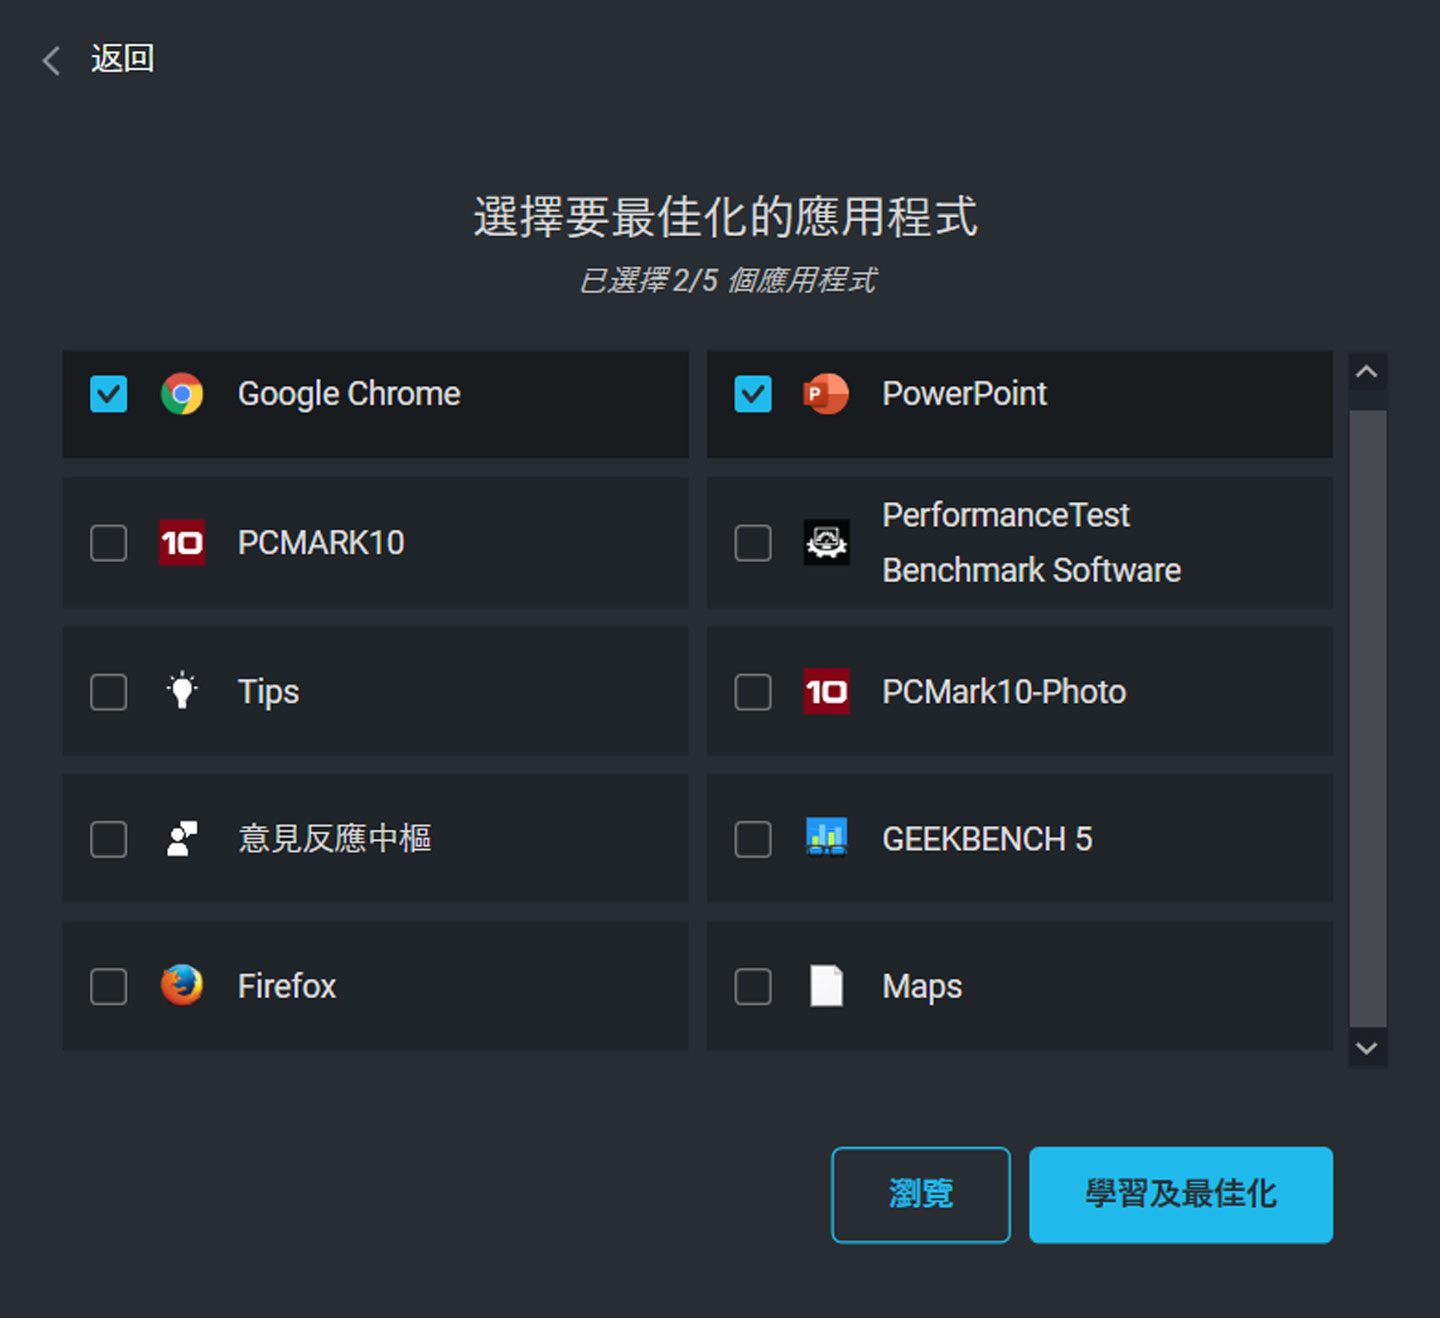Click the red PCMARK10 icon

coord(182,543)
